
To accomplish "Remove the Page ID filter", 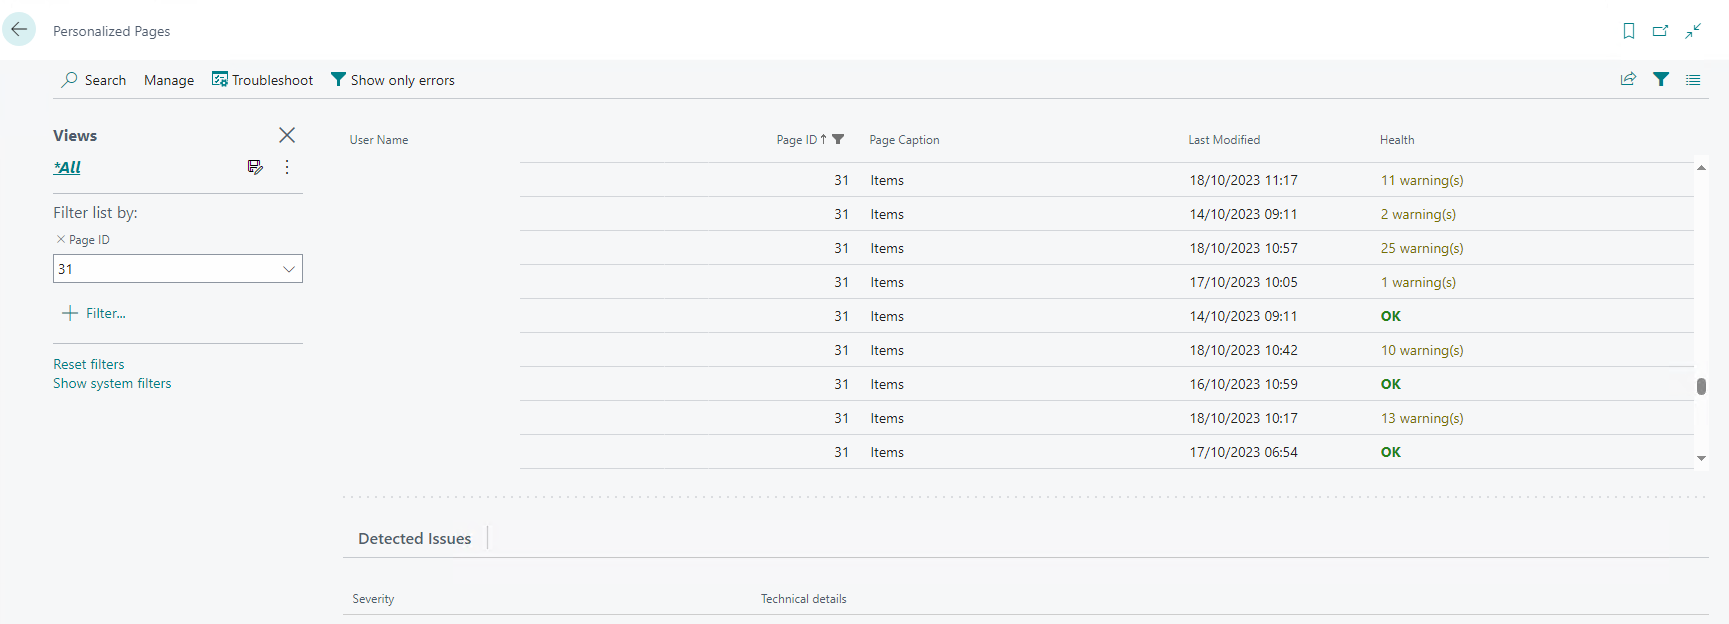I will [x=61, y=240].
